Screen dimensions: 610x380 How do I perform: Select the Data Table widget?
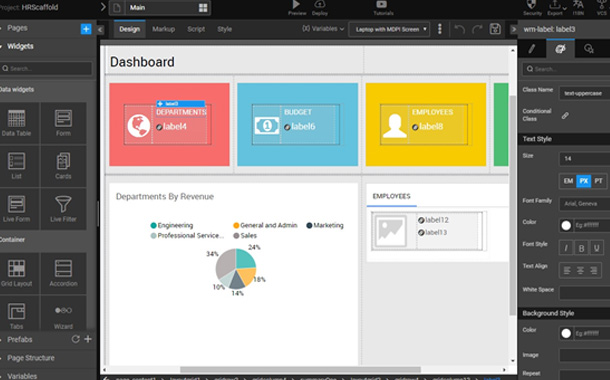coord(16,123)
